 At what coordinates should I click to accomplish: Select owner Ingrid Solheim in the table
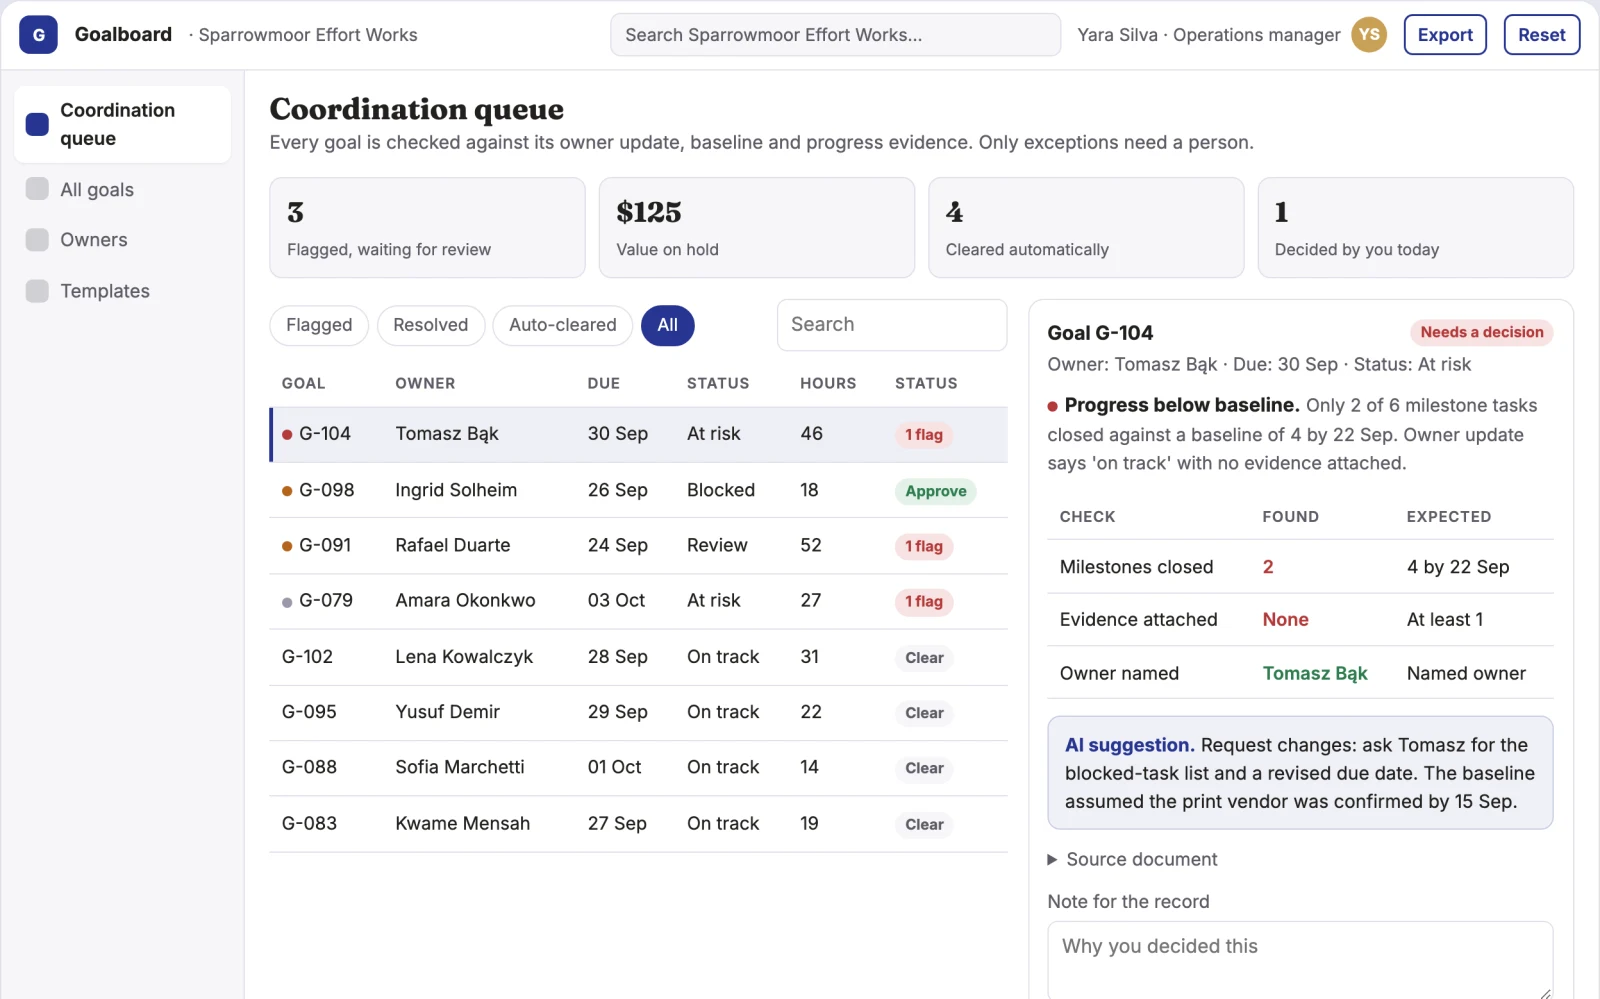[456, 490]
